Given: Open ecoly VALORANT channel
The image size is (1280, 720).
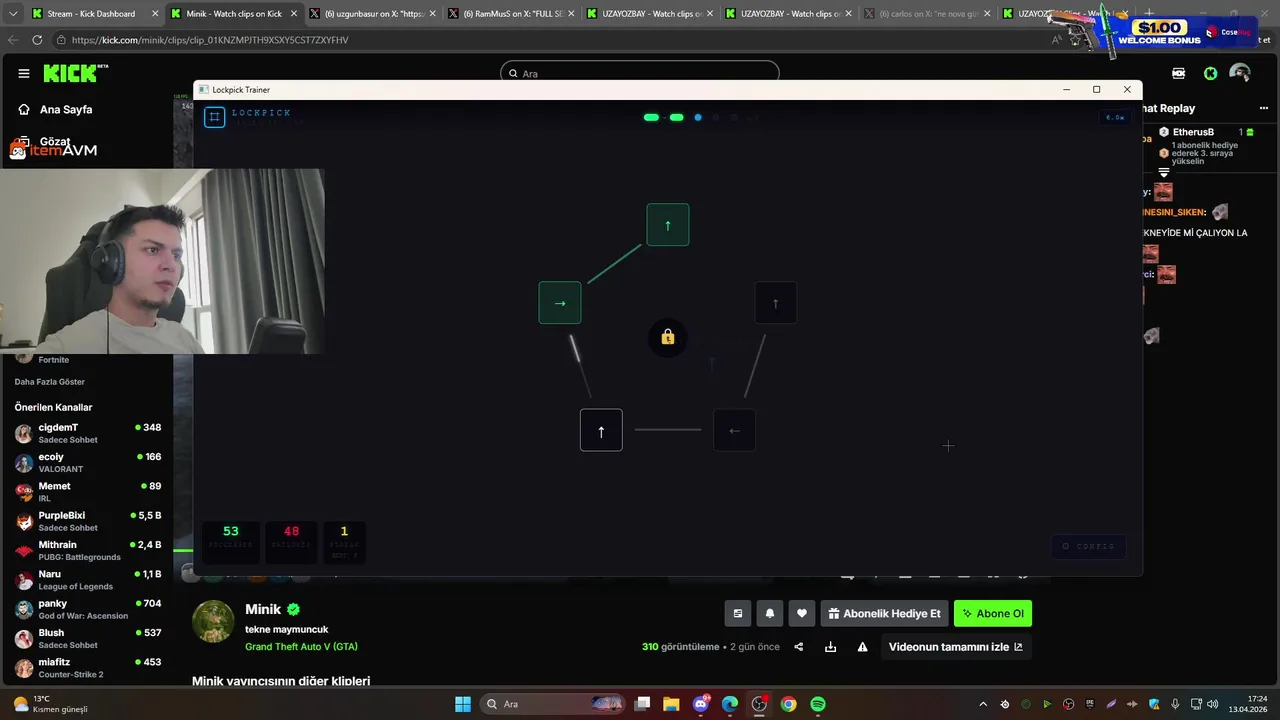Looking at the screenshot, I should (x=88, y=462).
